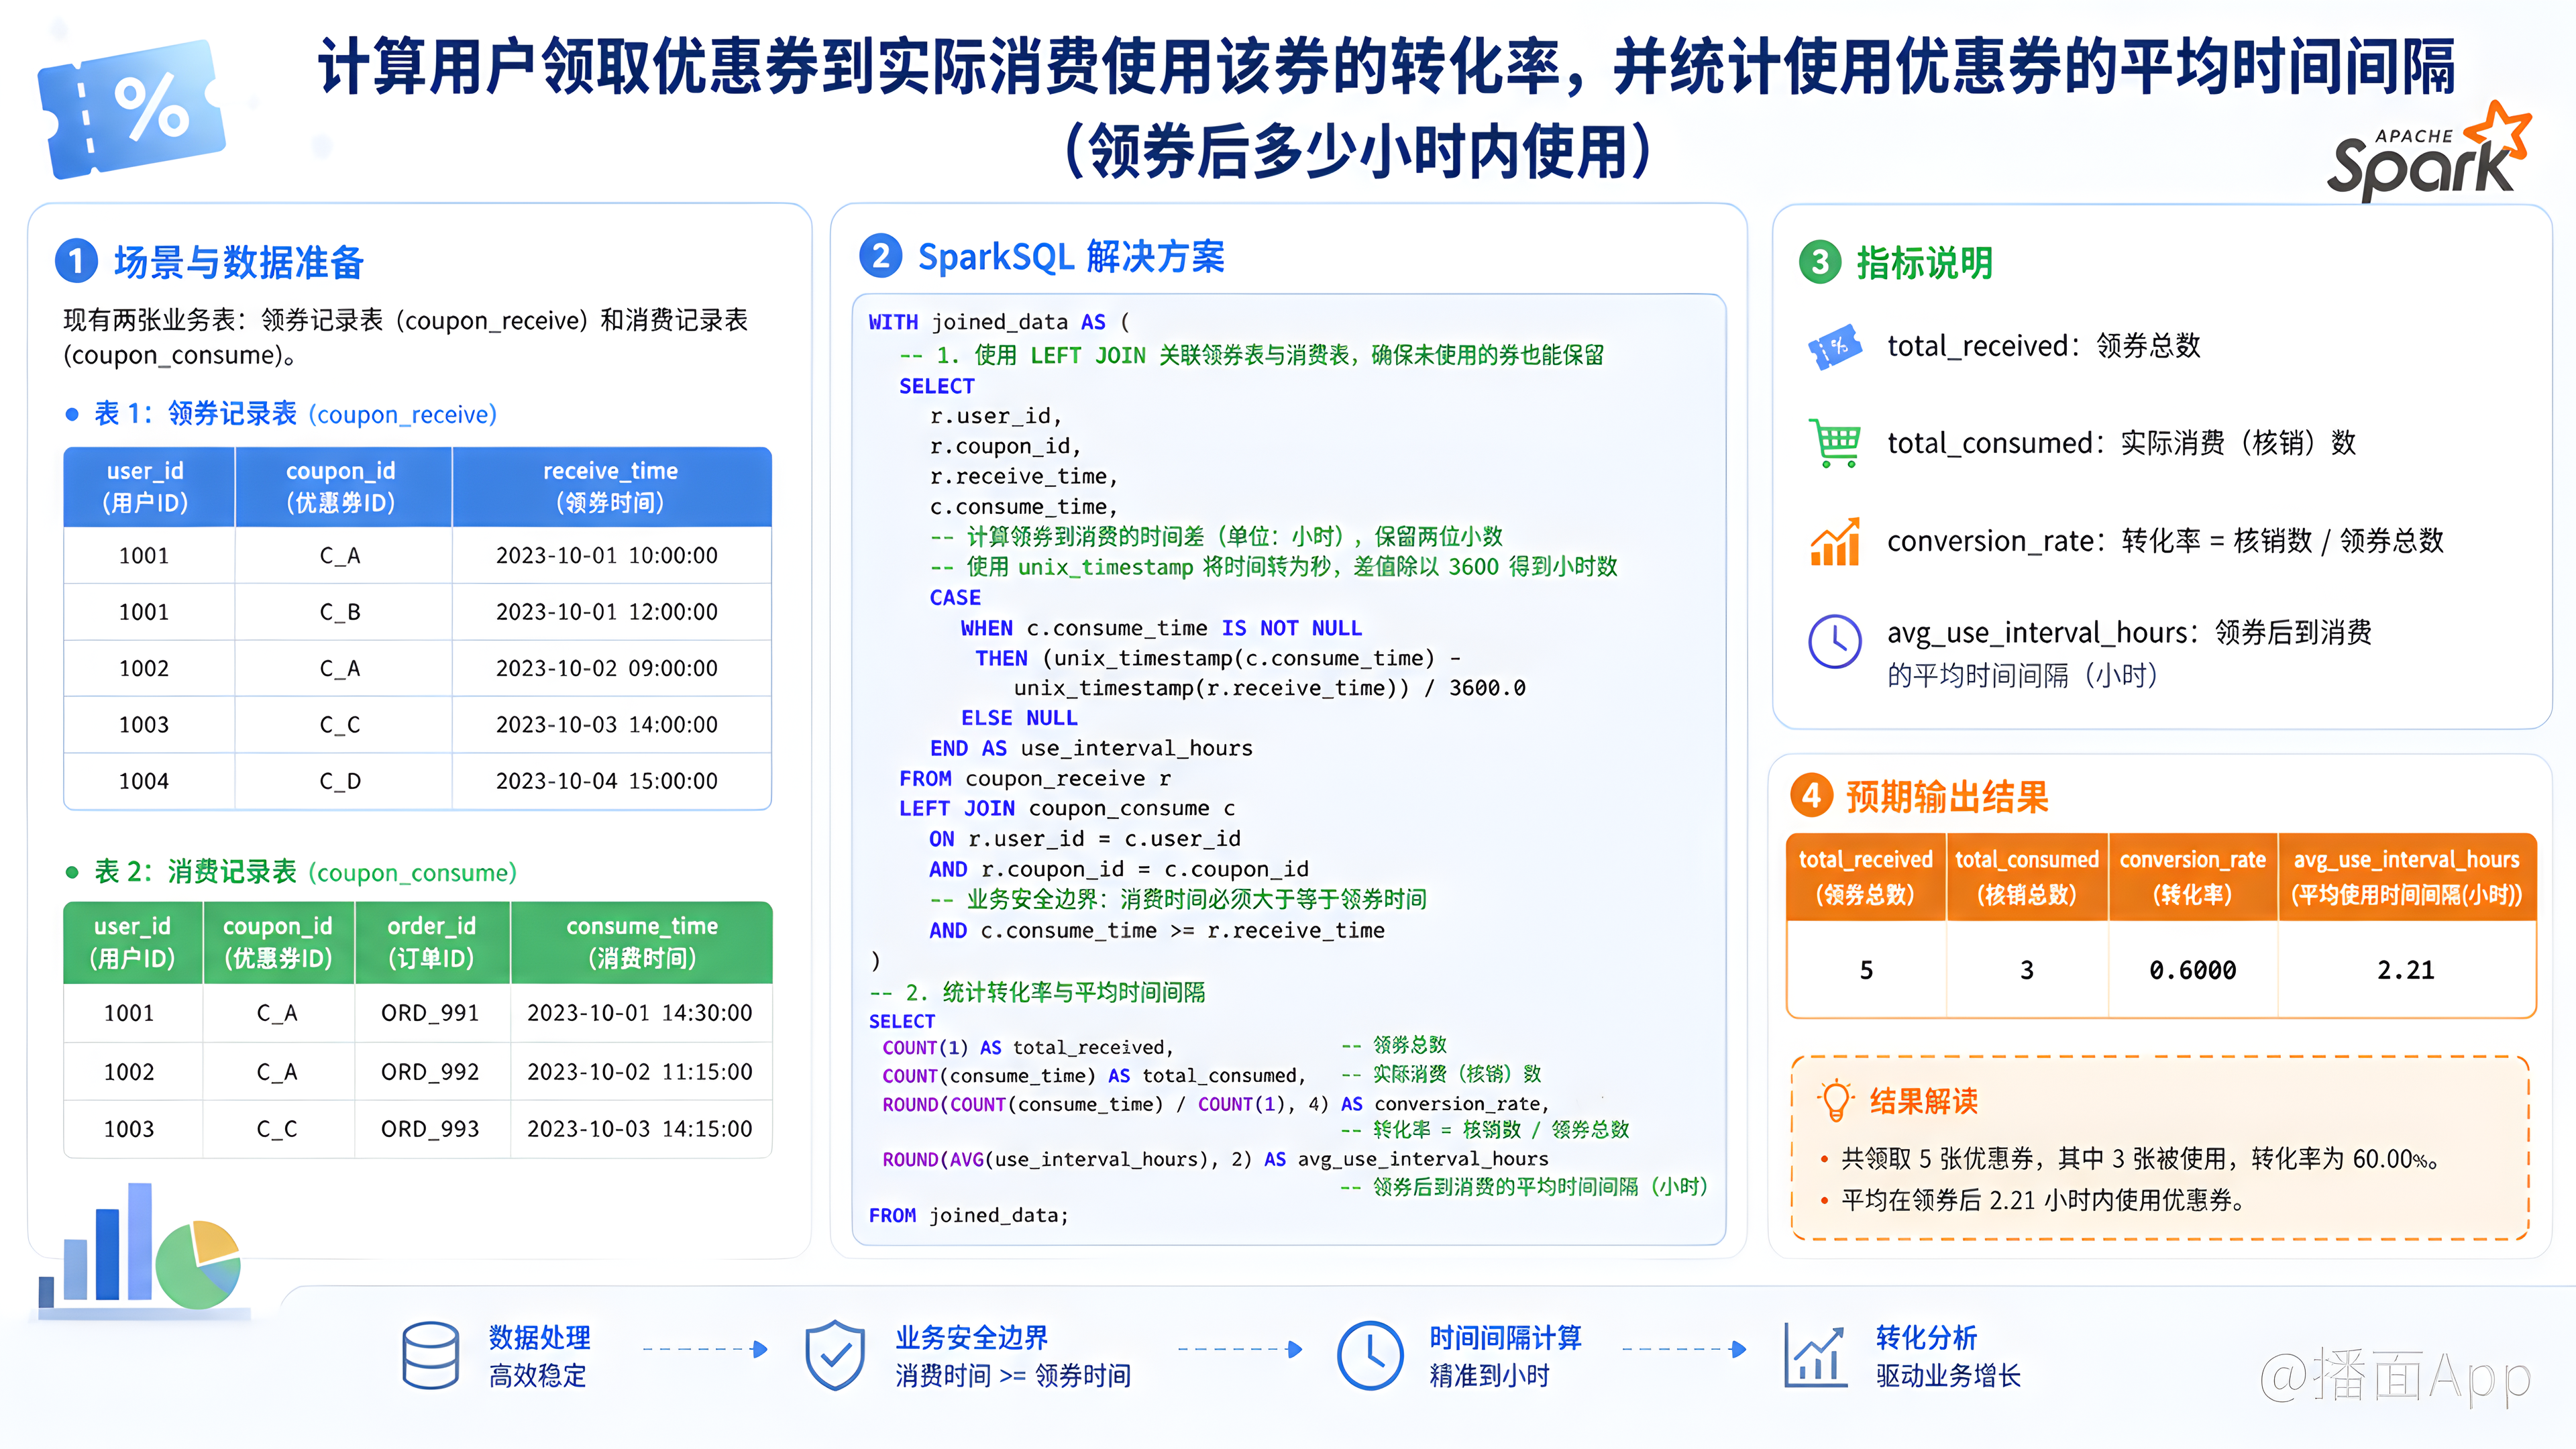Click the Apache Spark logo

click(2430, 152)
